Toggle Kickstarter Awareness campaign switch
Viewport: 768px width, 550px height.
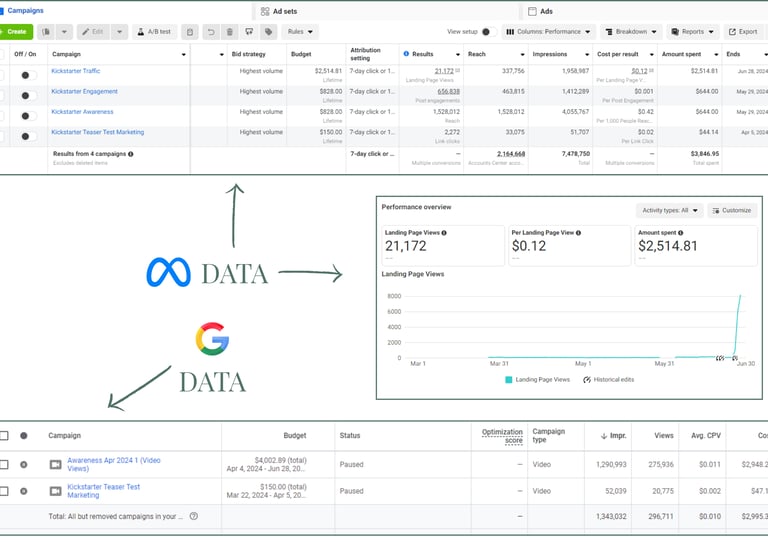point(28,116)
